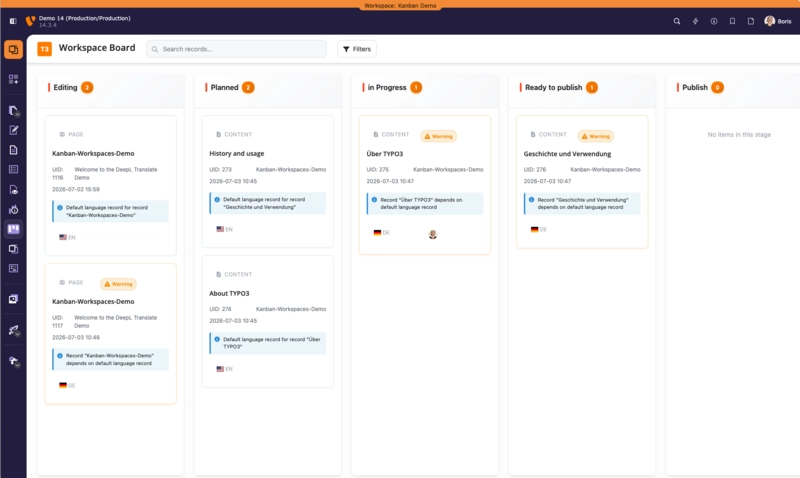Open the form module icon in sidebar

(13, 268)
